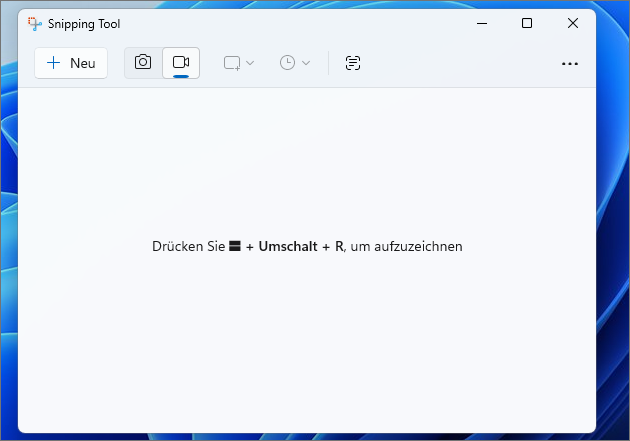630x441 pixels.
Task: Click the 'Snipping Tool' window title
Action: pos(84,24)
